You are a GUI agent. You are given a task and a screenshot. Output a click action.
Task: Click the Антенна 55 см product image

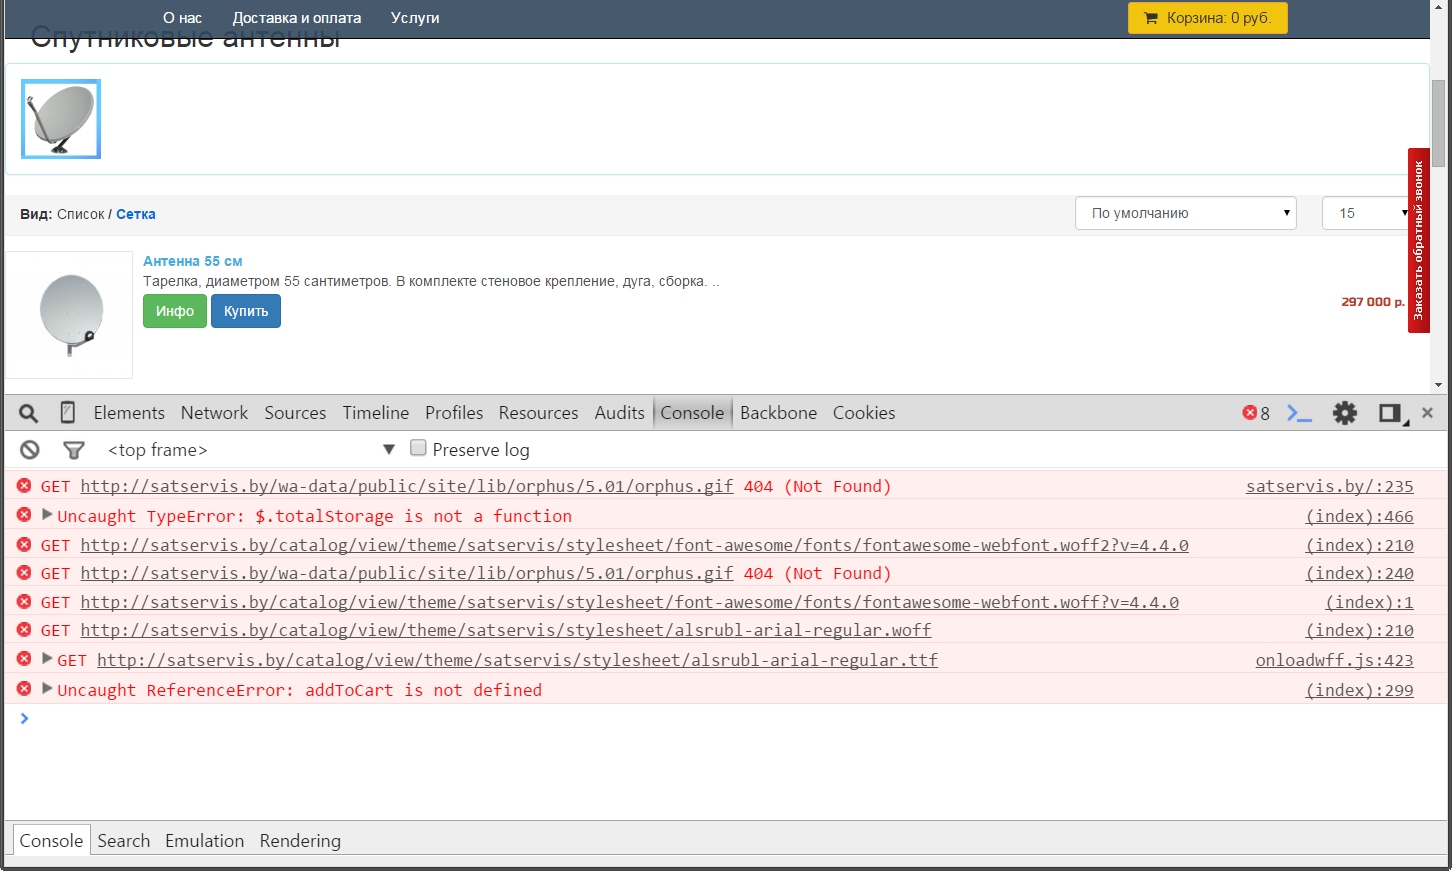[x=69, y=315]
